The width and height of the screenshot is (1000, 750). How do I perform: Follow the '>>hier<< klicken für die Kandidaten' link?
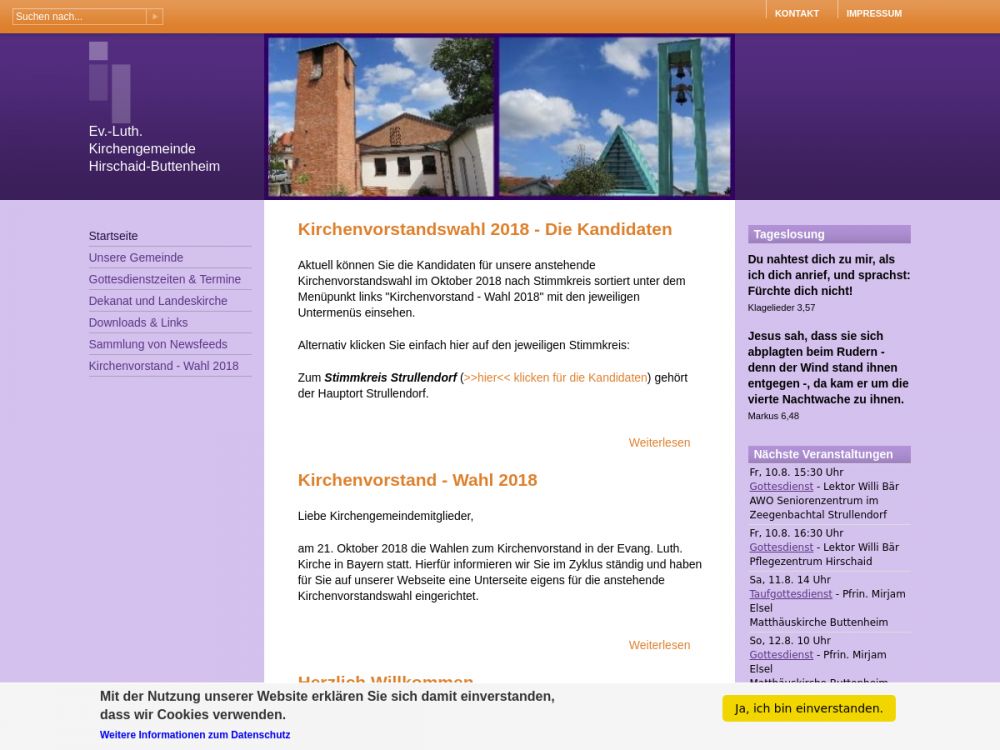[555, 377]
